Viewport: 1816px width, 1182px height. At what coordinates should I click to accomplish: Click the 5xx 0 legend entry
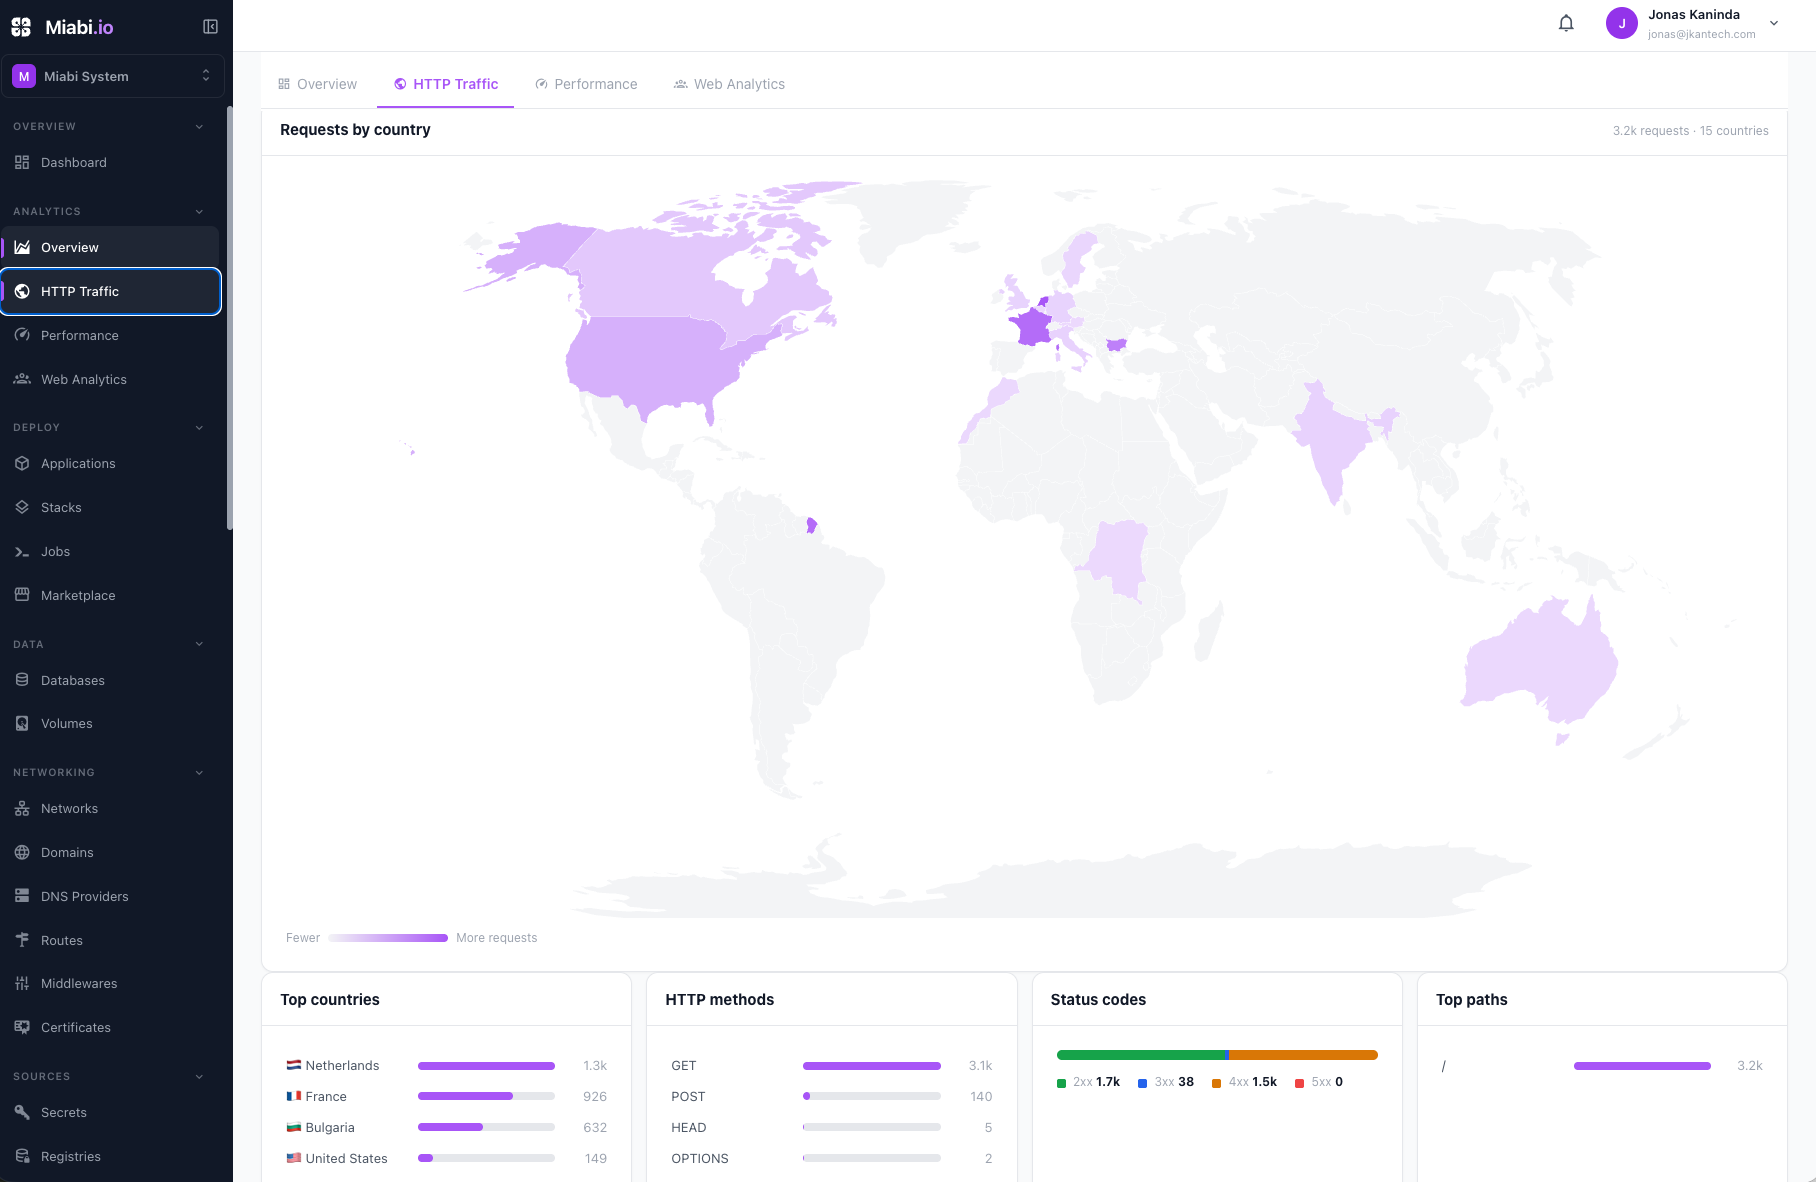point(1319,1082)
